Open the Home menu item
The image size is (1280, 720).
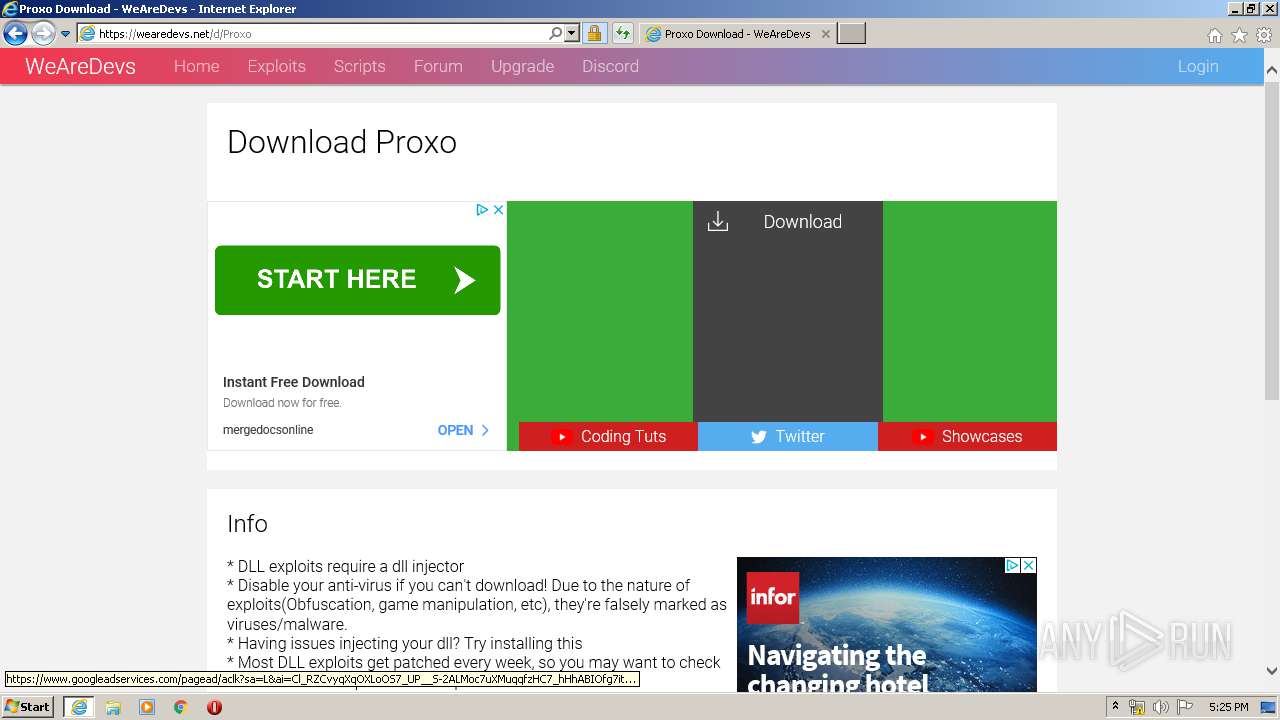(196, 66)
